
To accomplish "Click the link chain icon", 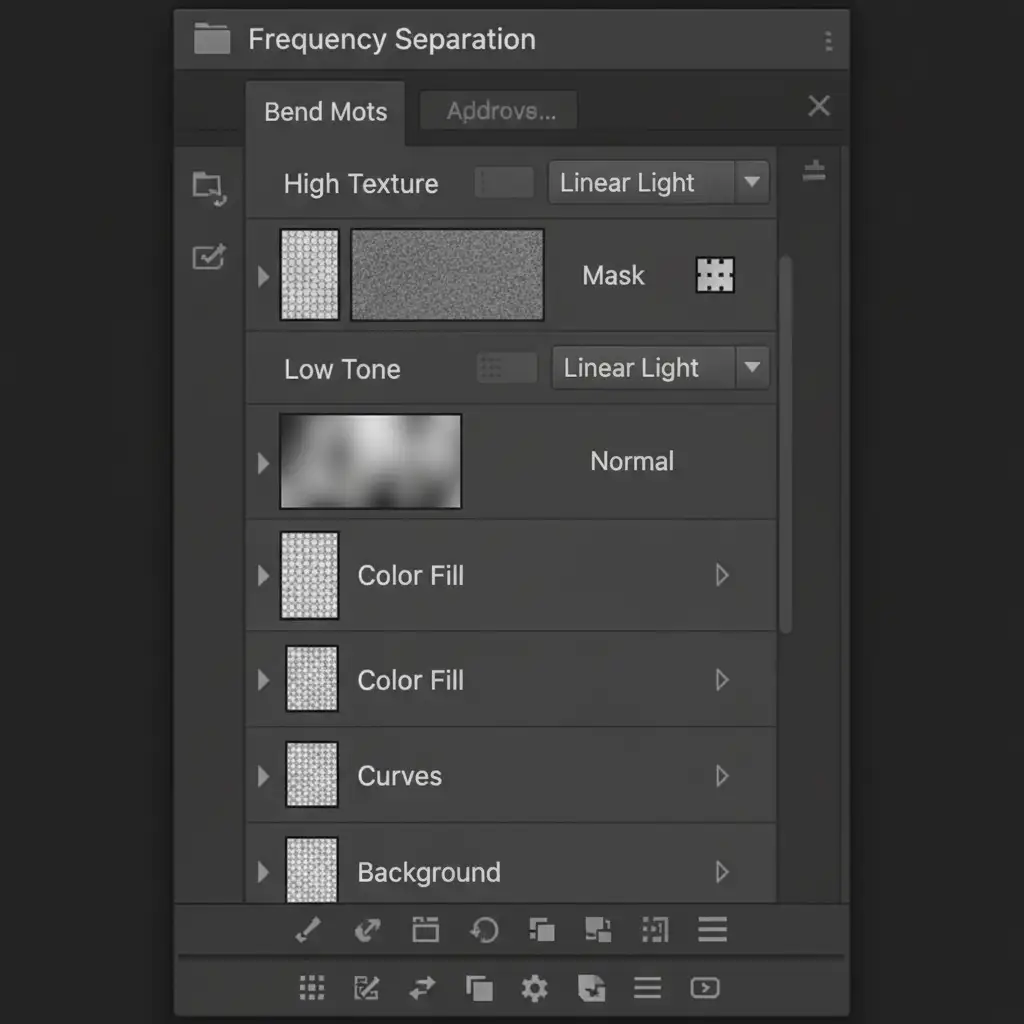I will tap(367, 931).
